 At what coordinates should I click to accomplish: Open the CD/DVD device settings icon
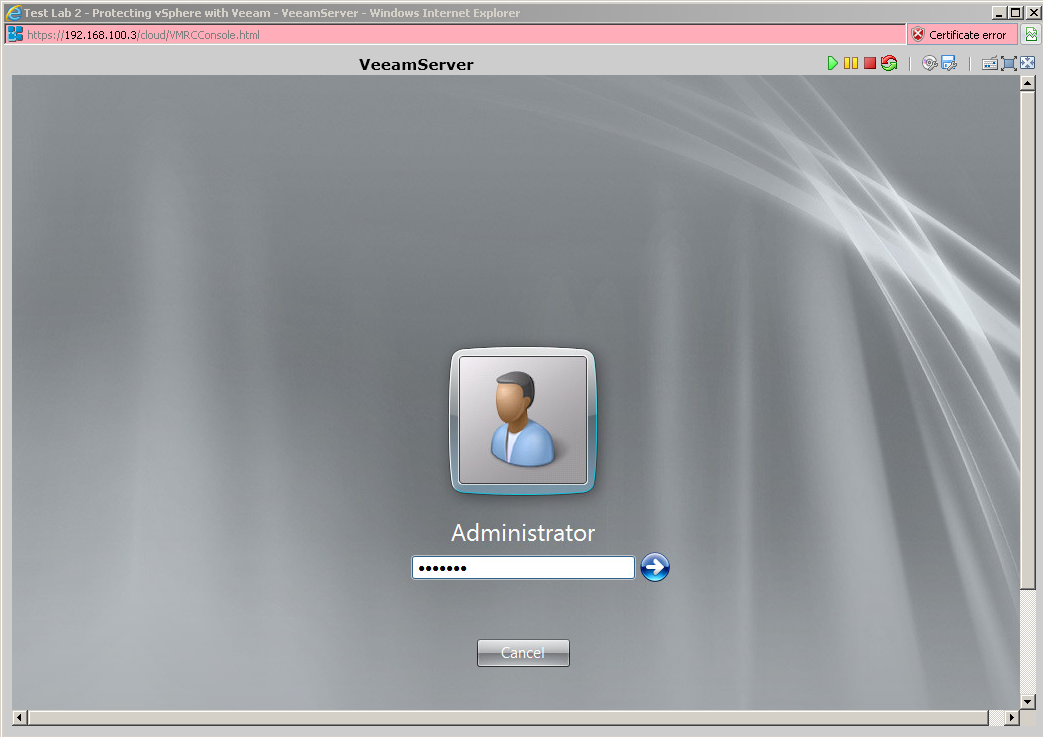(x=929, y=63)
